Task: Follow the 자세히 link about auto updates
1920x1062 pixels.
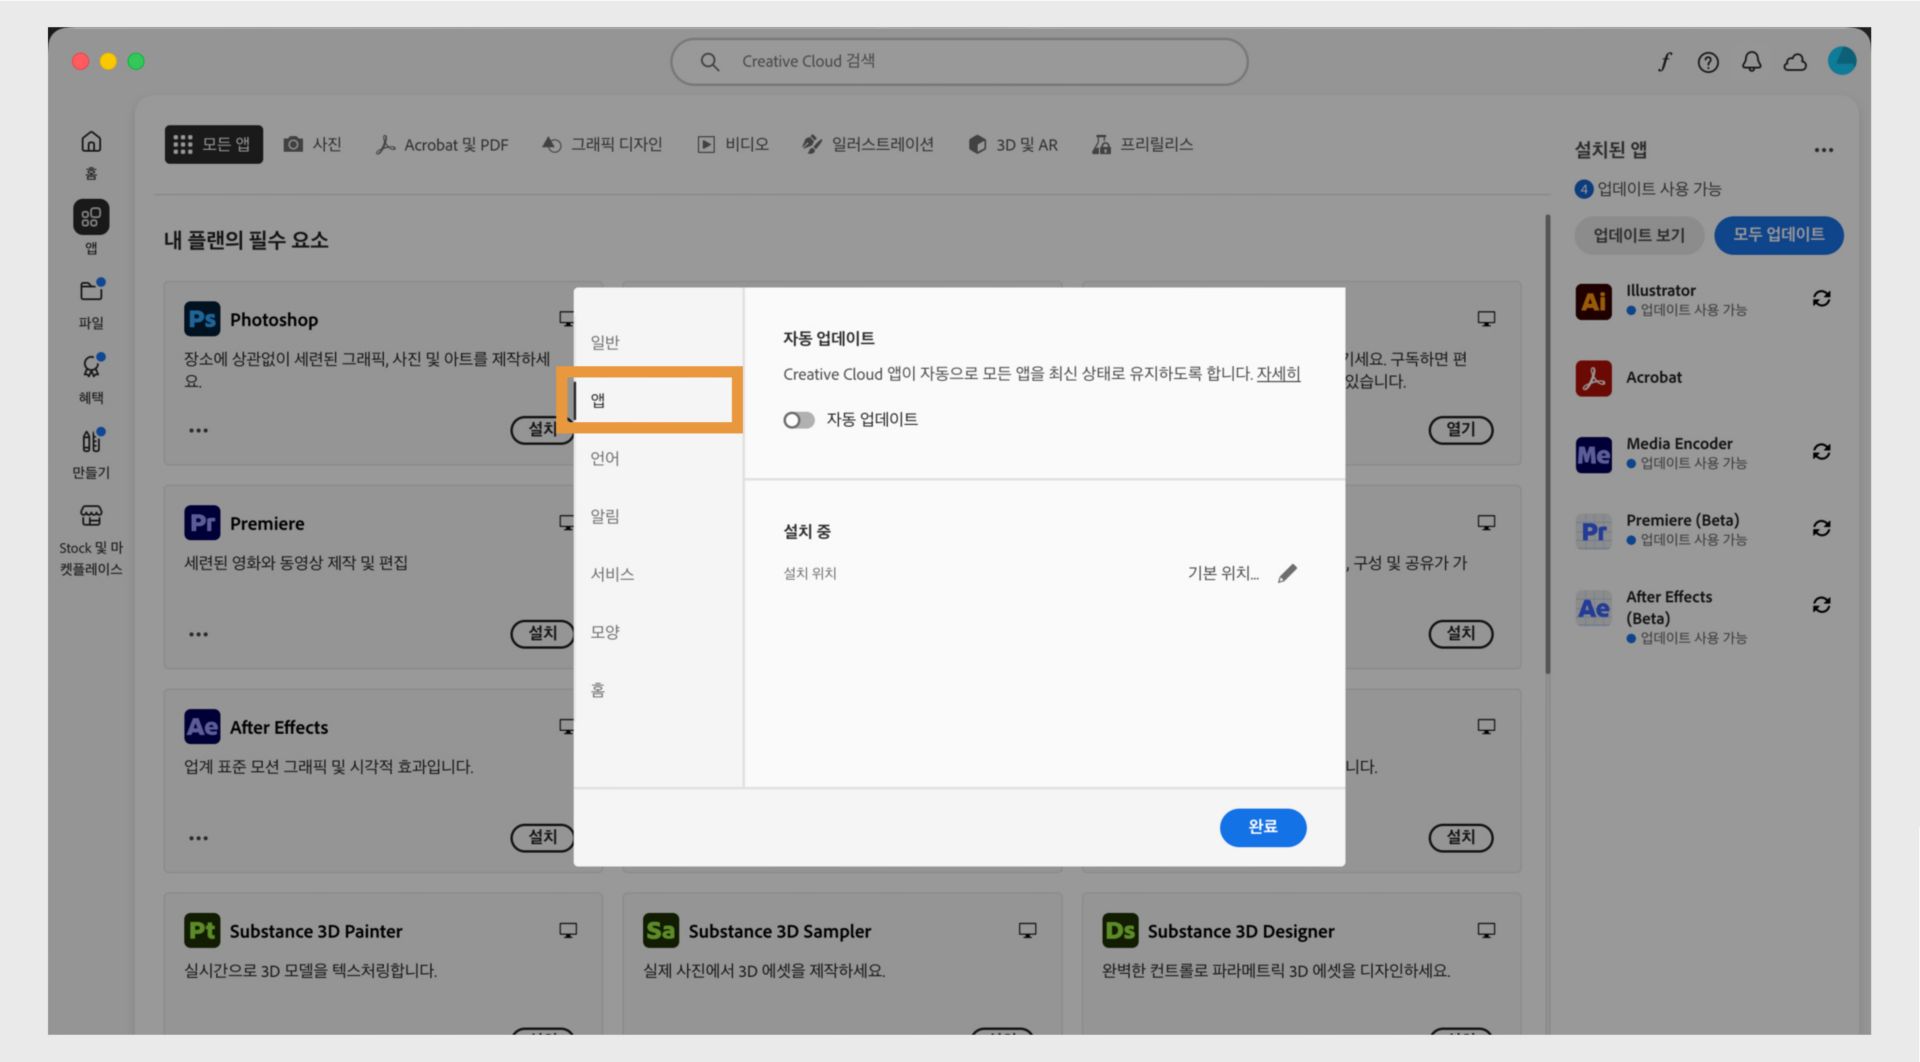Action: (1278, 374)
